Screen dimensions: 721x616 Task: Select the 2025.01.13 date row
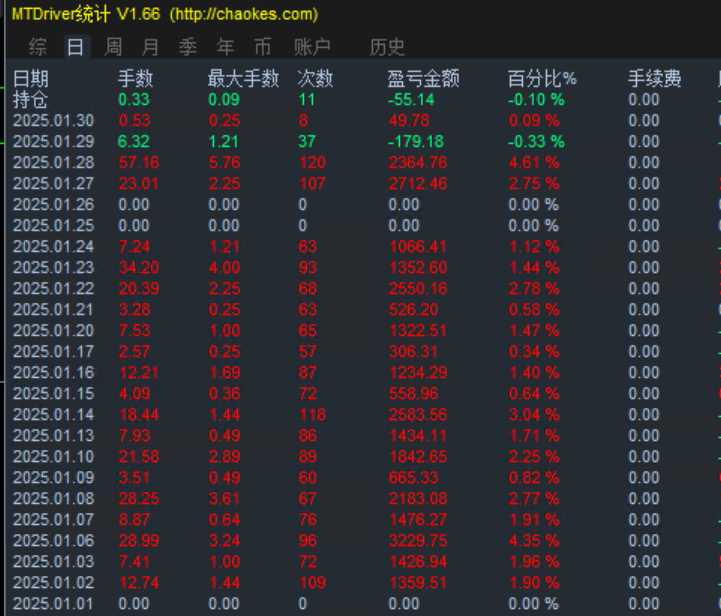tap(53, 435)
